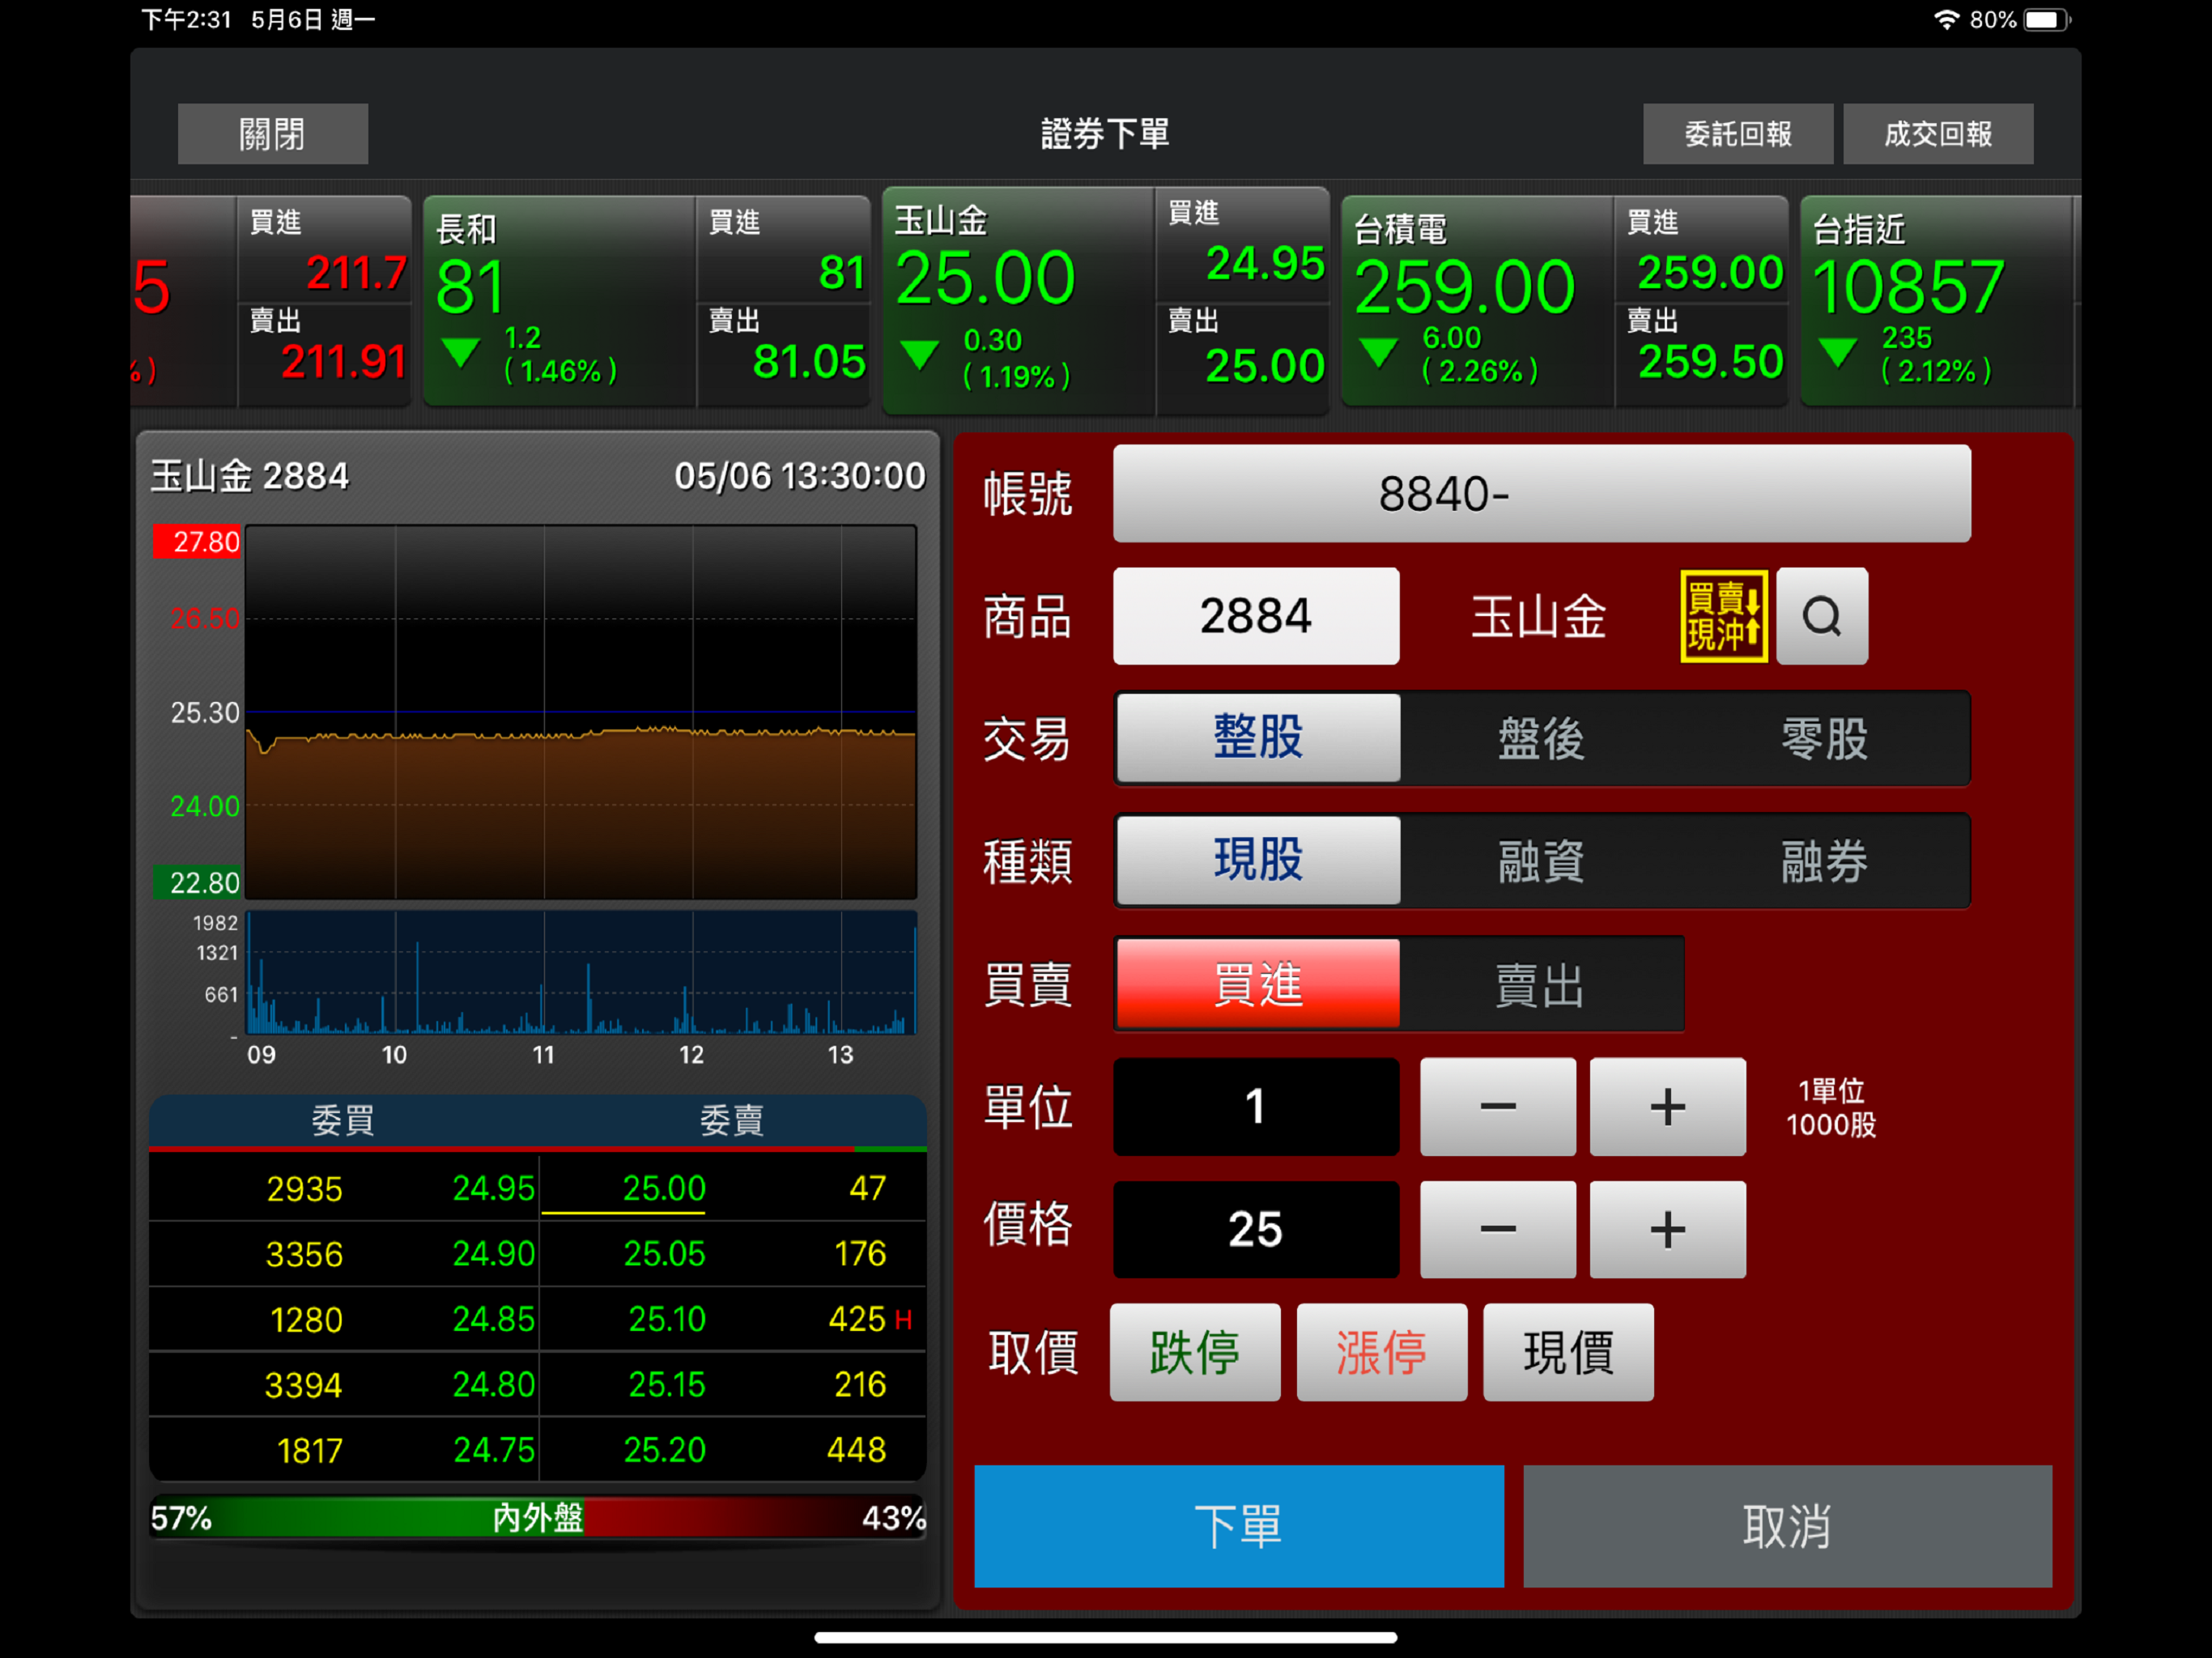Pick ask price 25.20 in order book
This screenshot has width=2212, height=1658.
[664, 1449]
